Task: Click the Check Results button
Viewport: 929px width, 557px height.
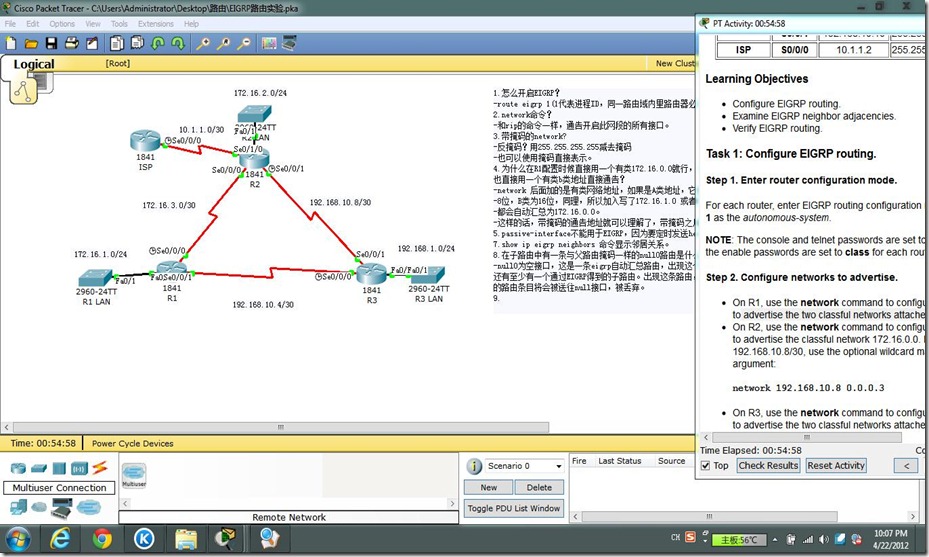Action: pos(768,466)
